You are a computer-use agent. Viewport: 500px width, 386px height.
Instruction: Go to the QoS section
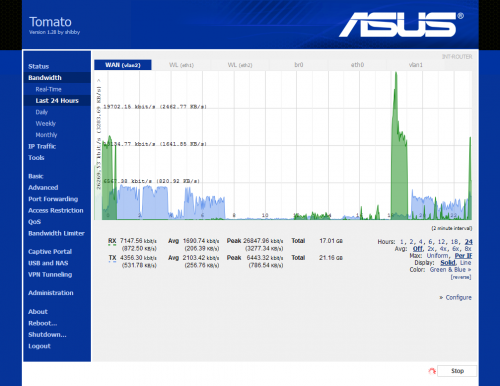click(x=35, y=222)
